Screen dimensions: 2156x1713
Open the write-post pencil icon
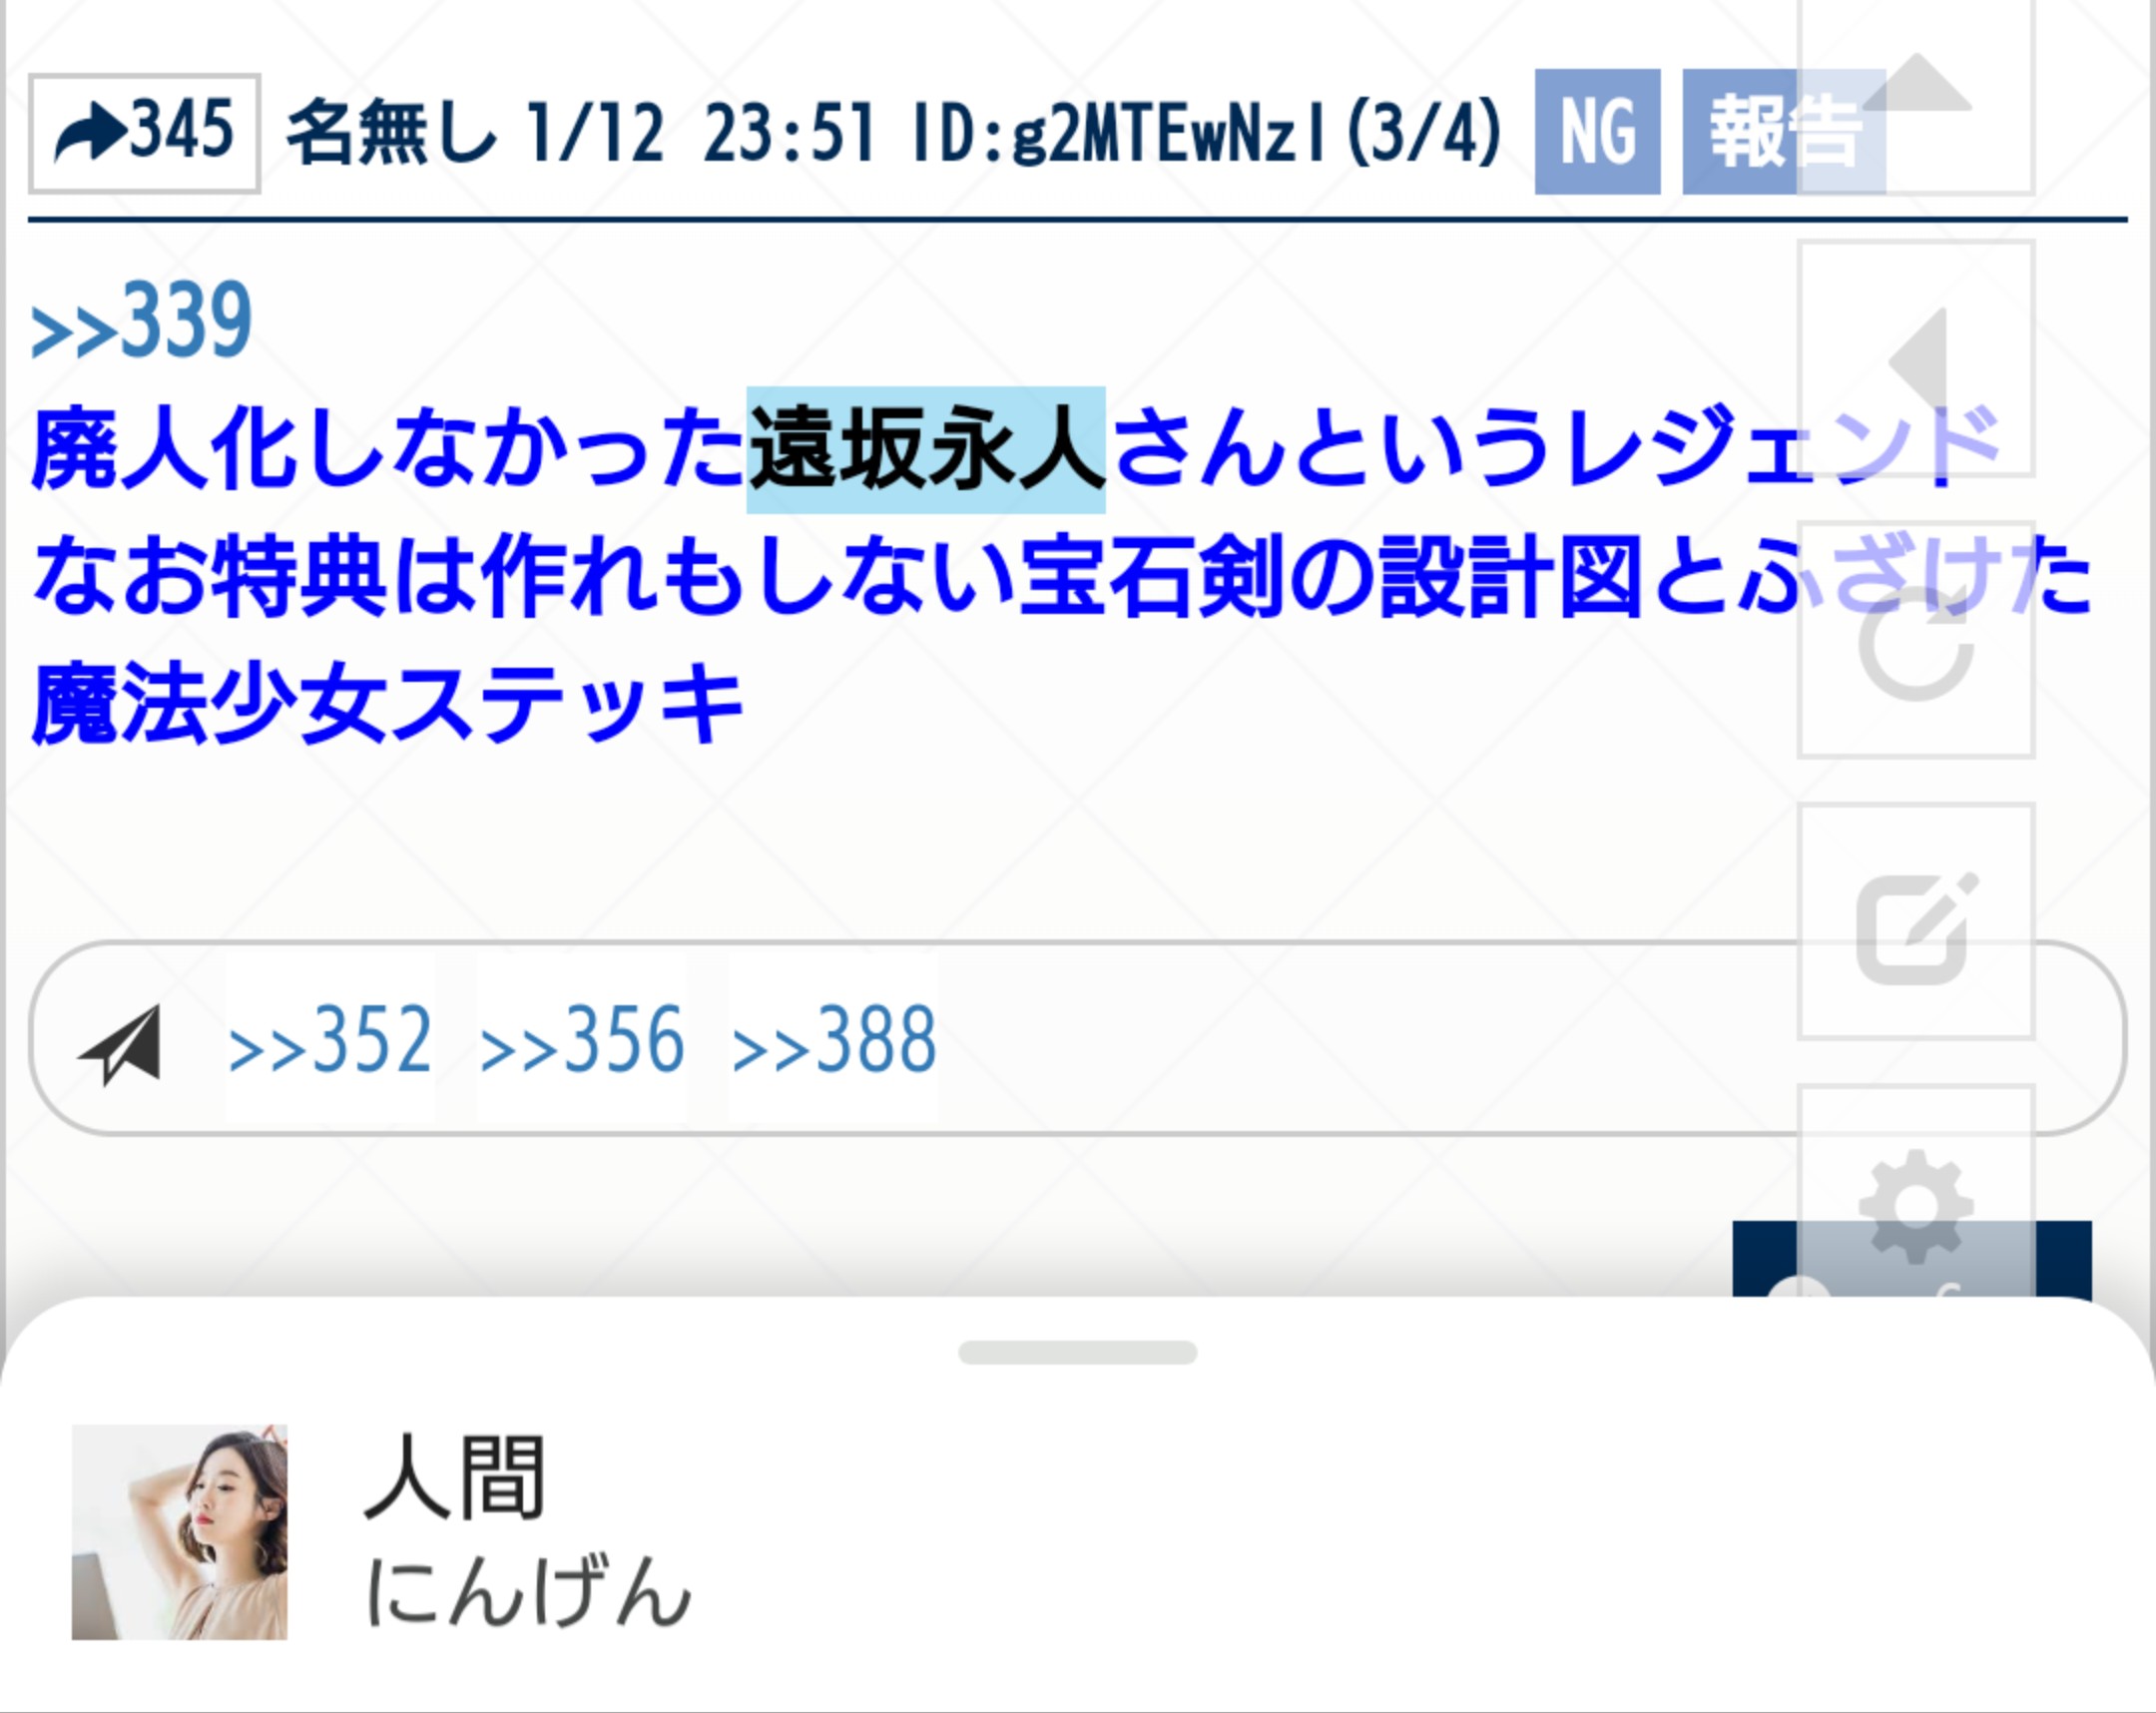1916,922
